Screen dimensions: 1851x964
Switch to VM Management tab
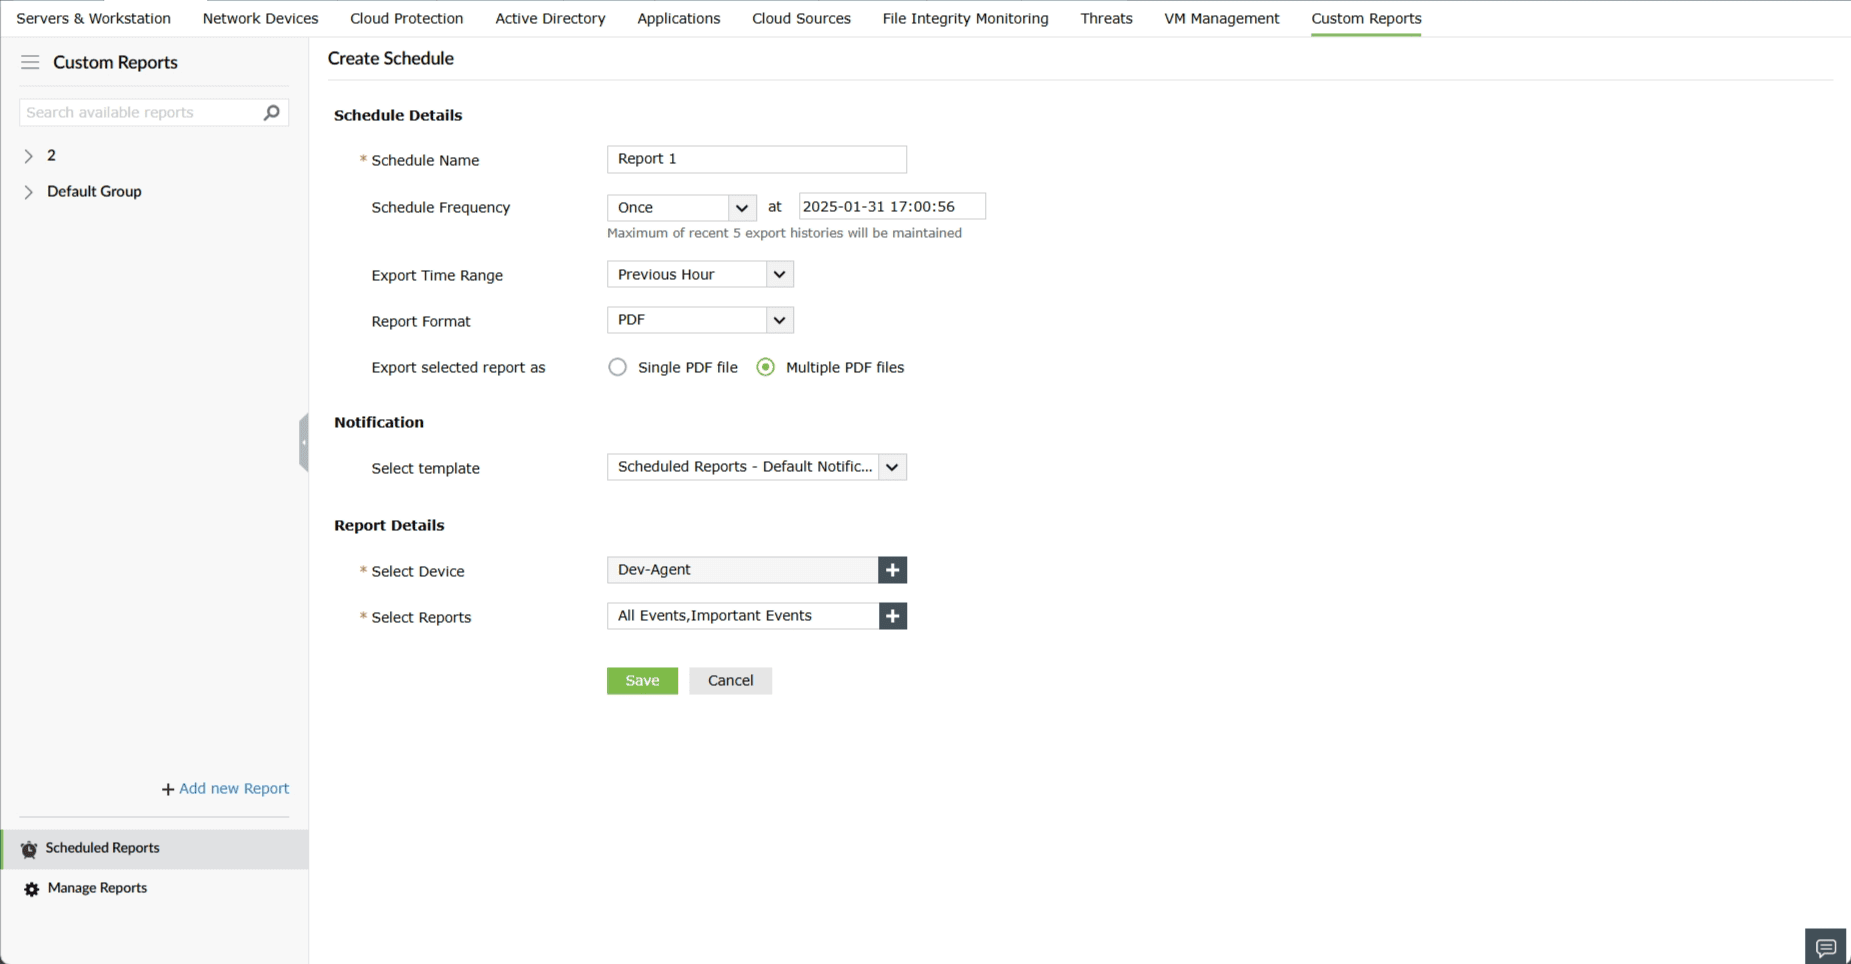pyautogui.click(x=1222, y=18)
